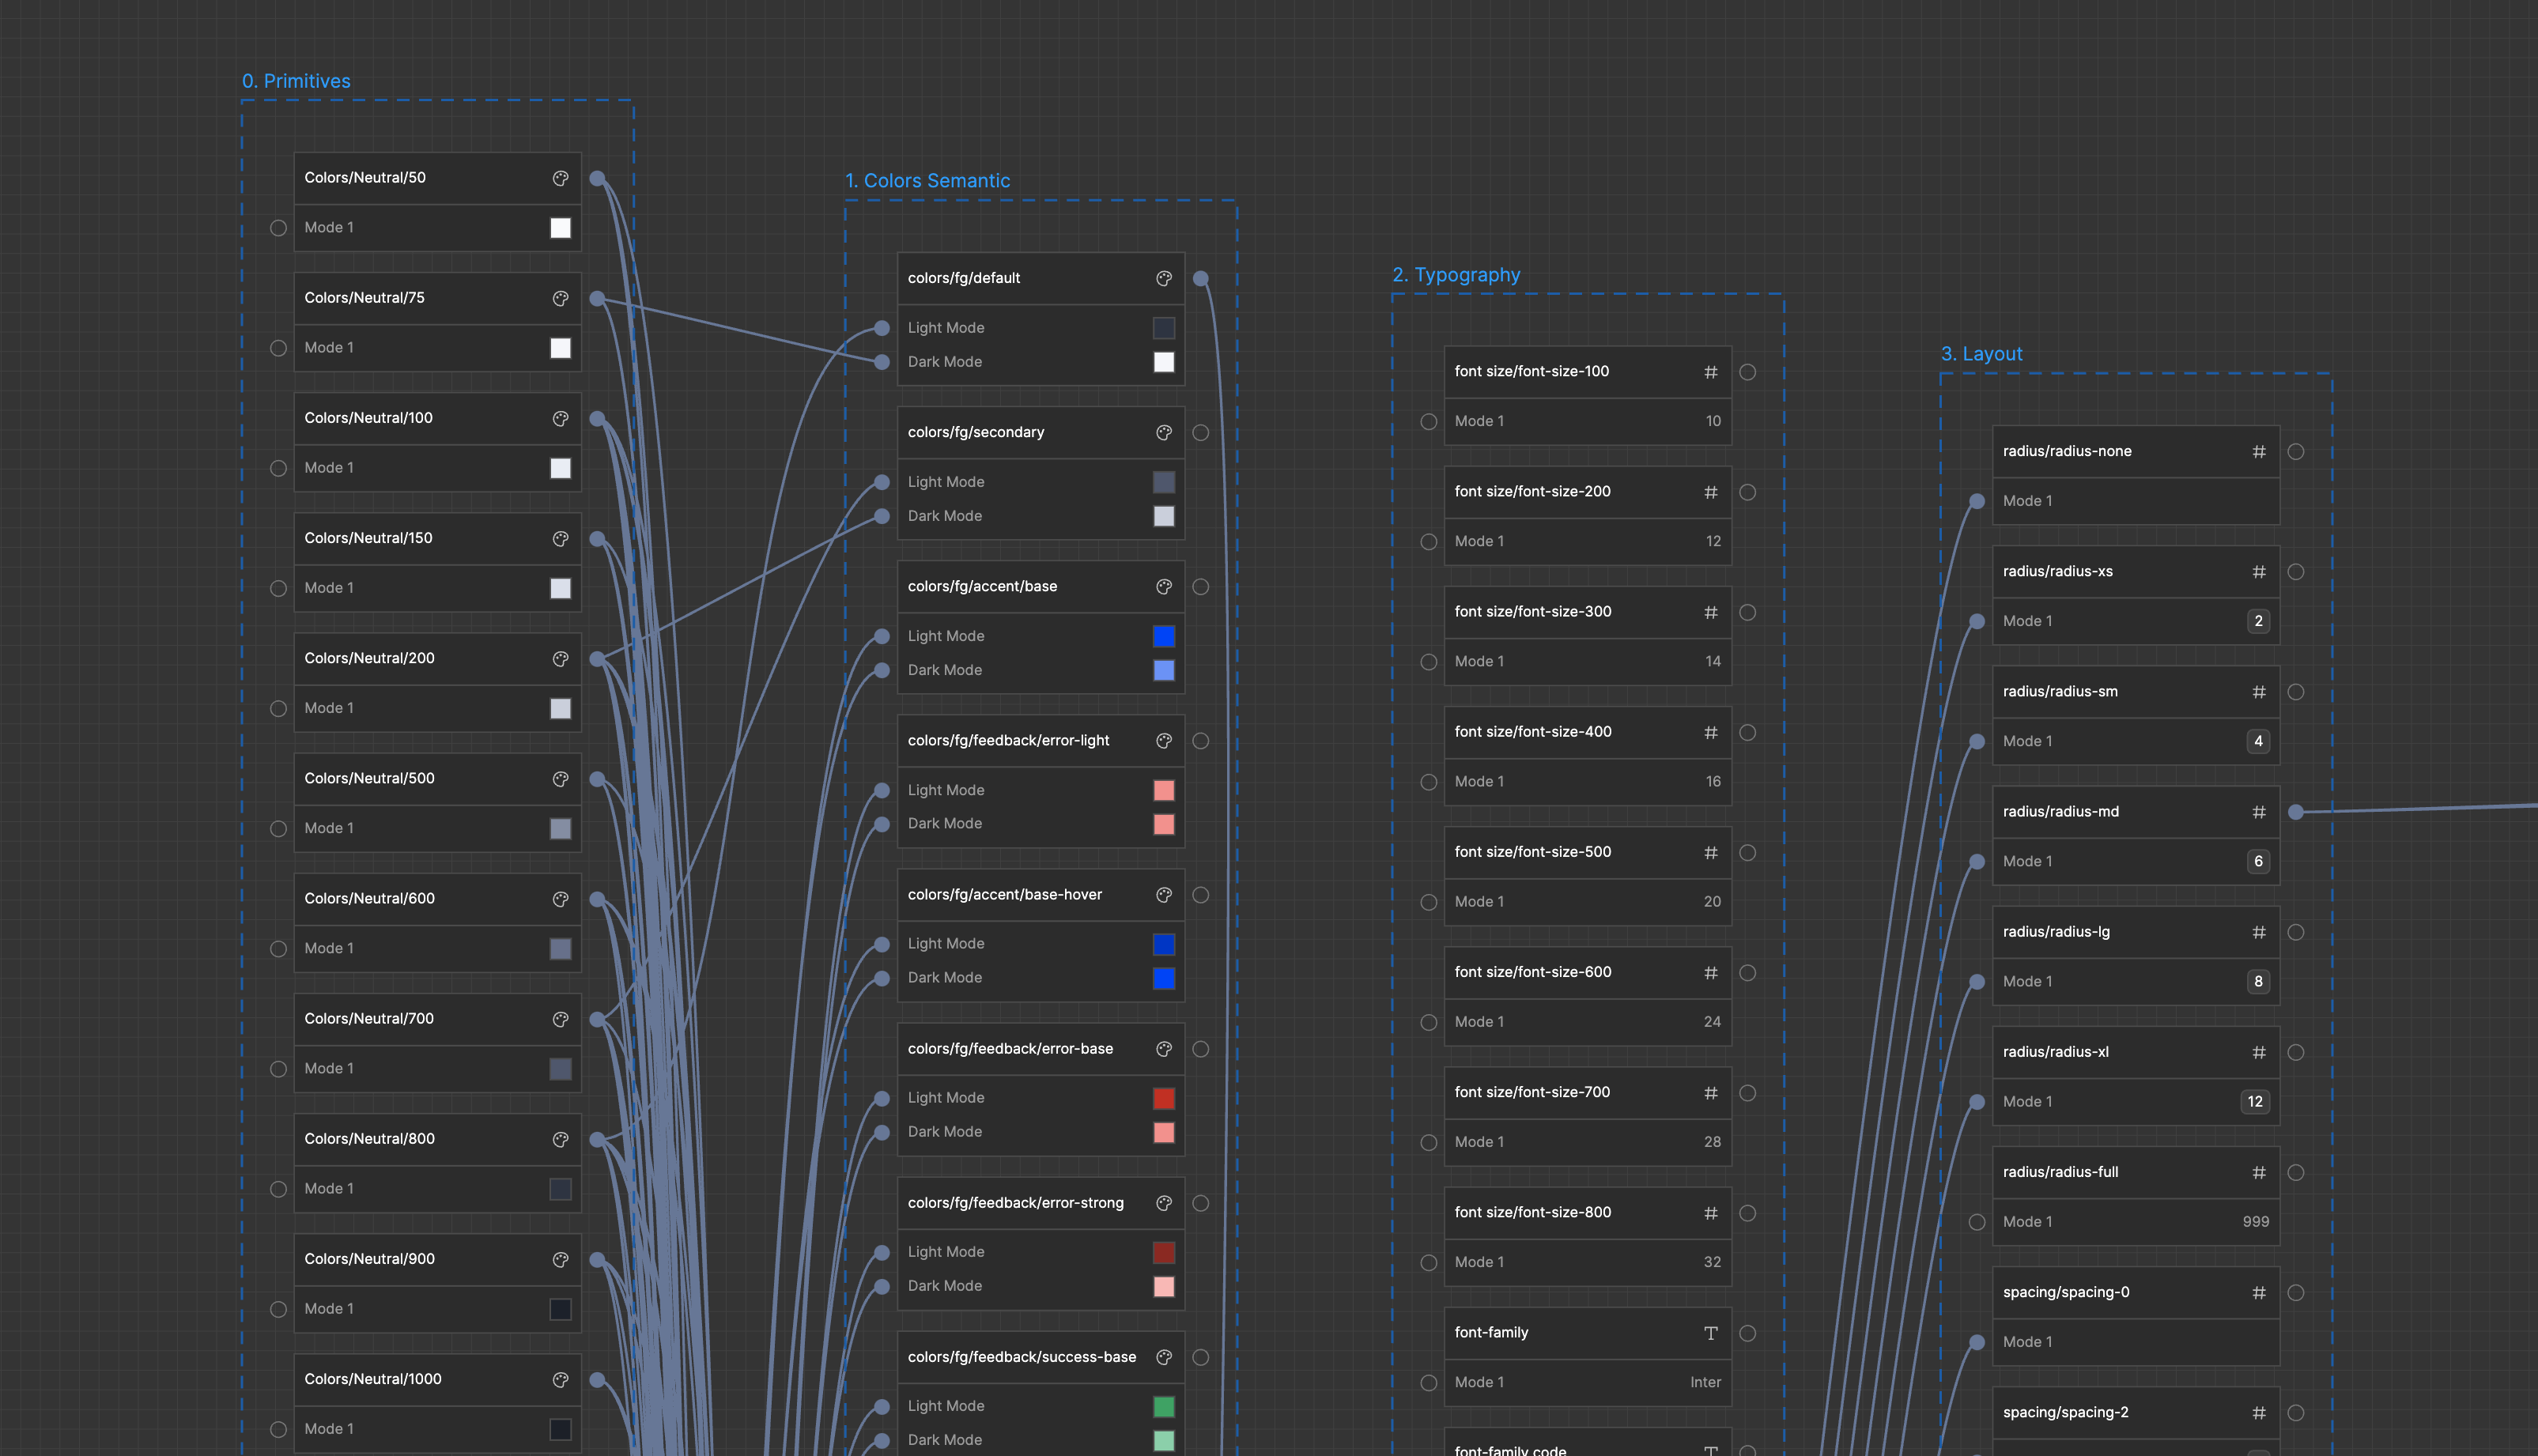2538x1456 pixels.
Task: Select the 2. Typography group label
Action: [x=1456, y=275]
